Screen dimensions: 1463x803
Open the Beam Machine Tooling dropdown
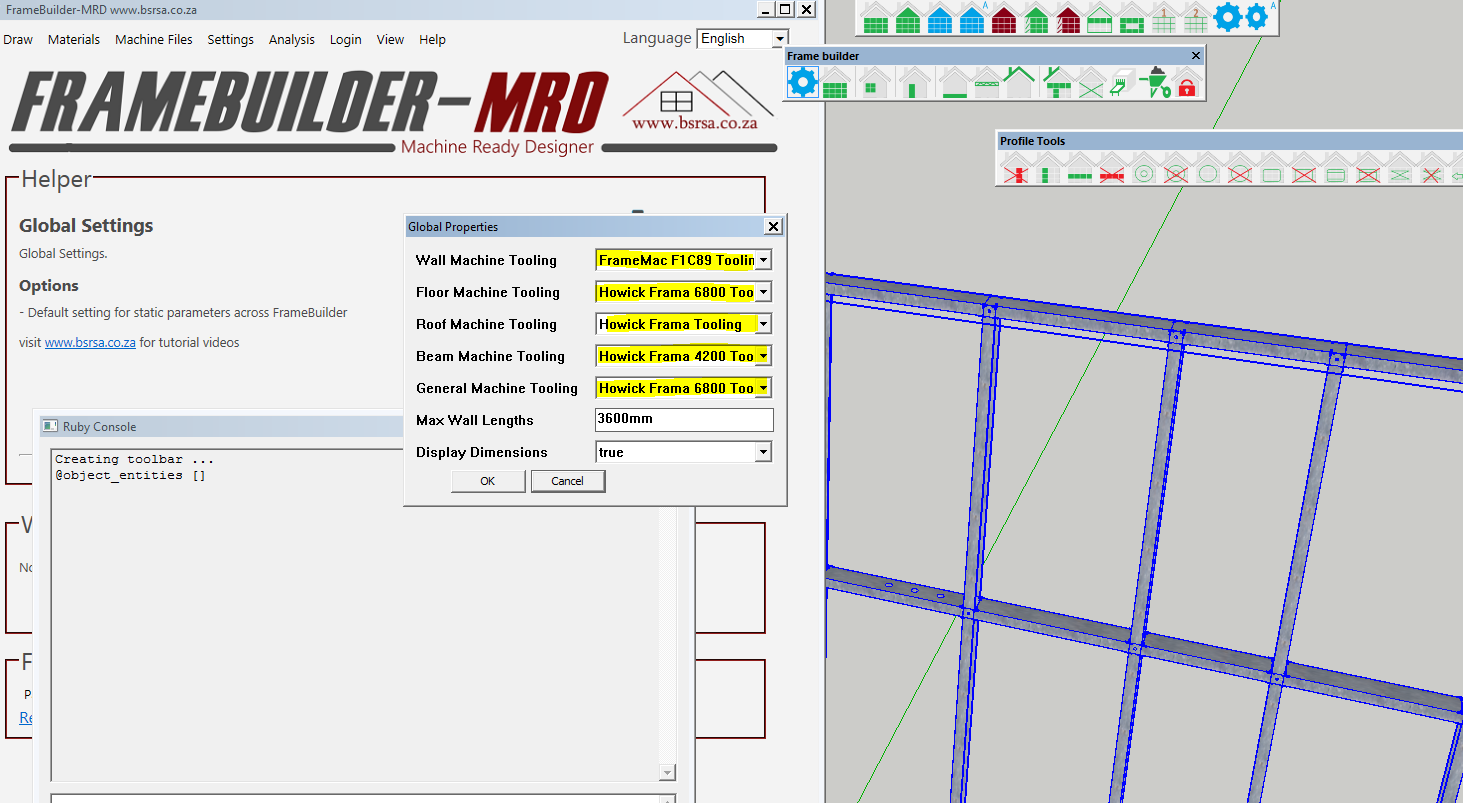(x=763, y=356)
